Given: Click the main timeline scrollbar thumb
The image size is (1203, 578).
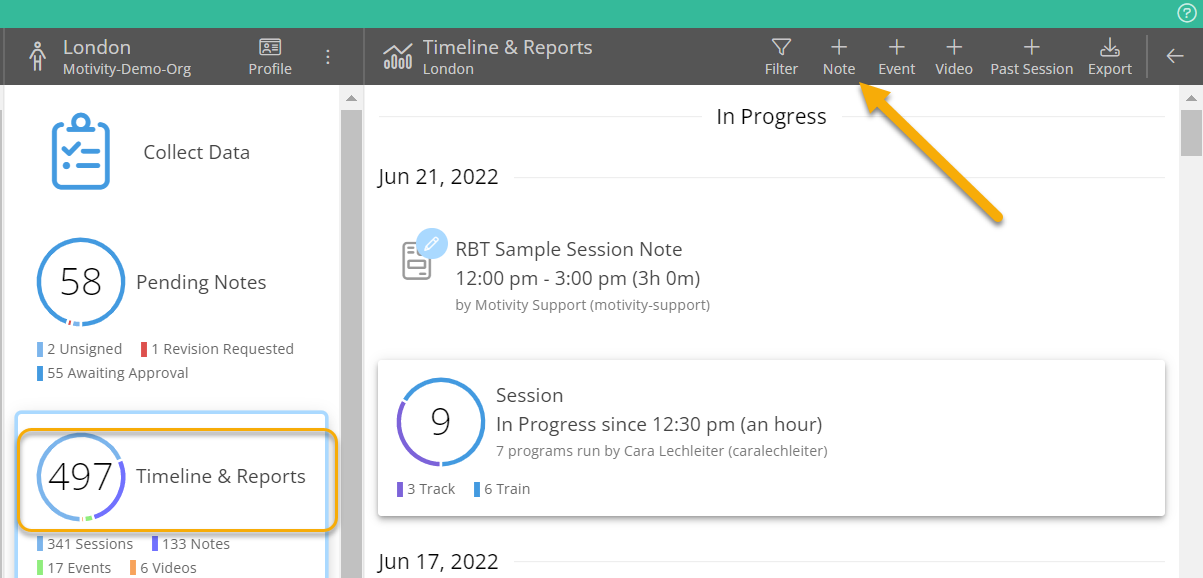Looking at the screenshot, I should (1191, 130).
